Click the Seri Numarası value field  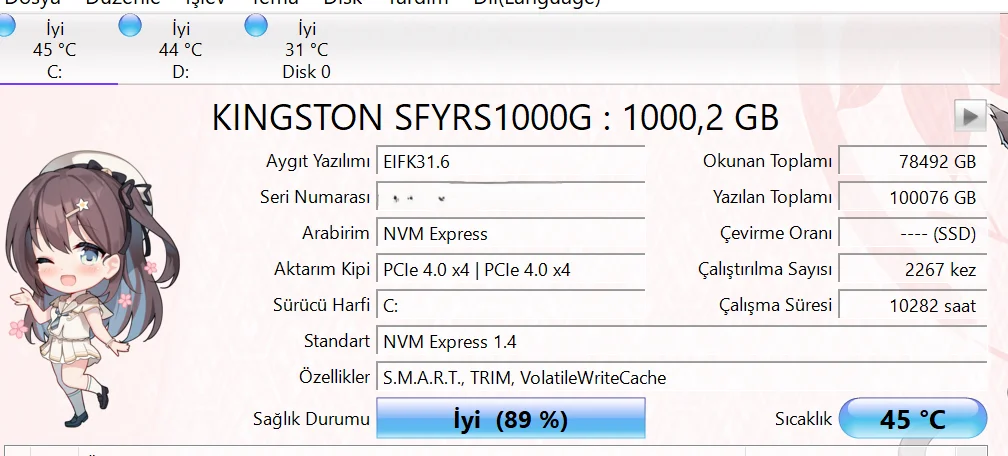click(x=510, y=197)
